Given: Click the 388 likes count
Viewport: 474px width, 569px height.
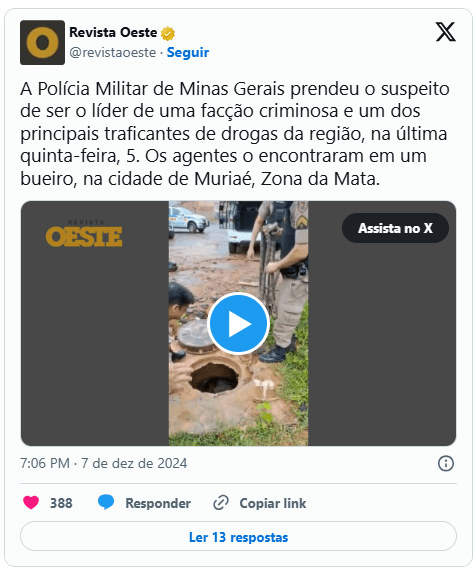Looking at the screenshot, I should pyautogui.click(x=61, y=503).
